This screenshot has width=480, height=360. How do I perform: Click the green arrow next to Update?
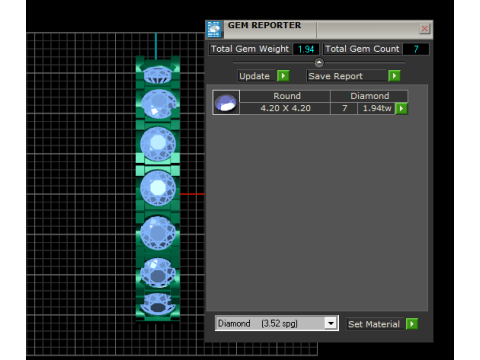(x=283, y=76)
